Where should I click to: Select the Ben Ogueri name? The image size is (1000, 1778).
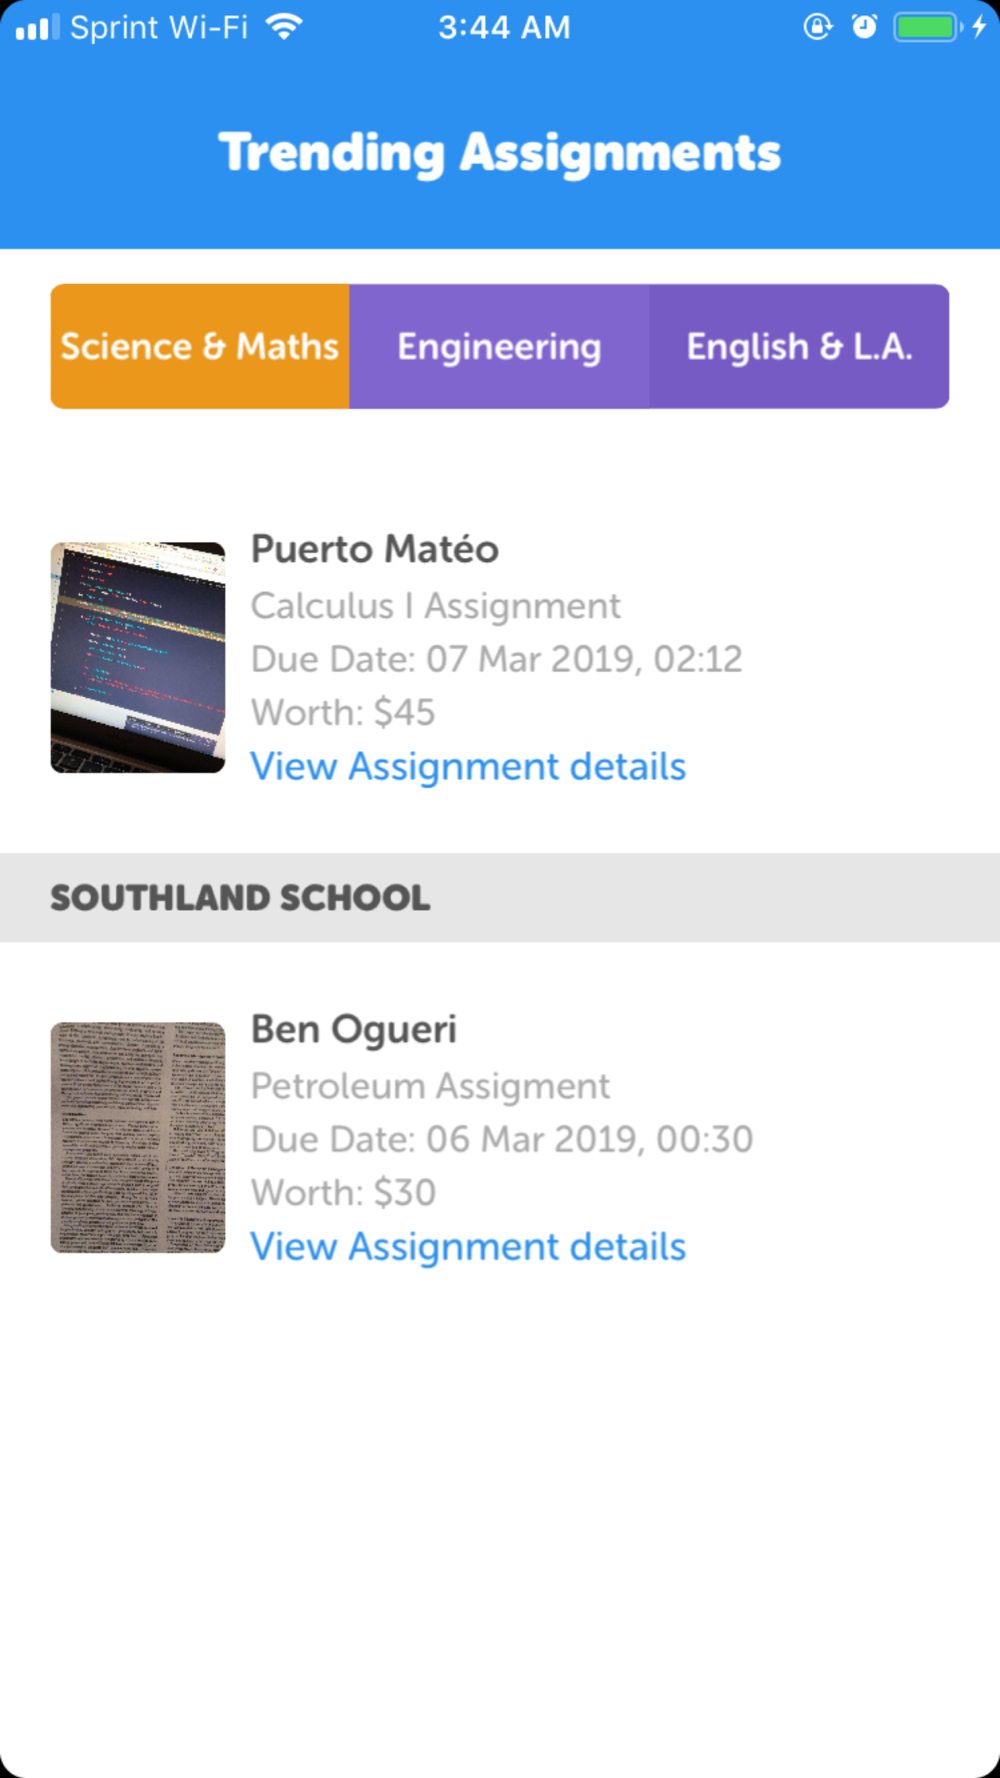(x=353, y=1030)
